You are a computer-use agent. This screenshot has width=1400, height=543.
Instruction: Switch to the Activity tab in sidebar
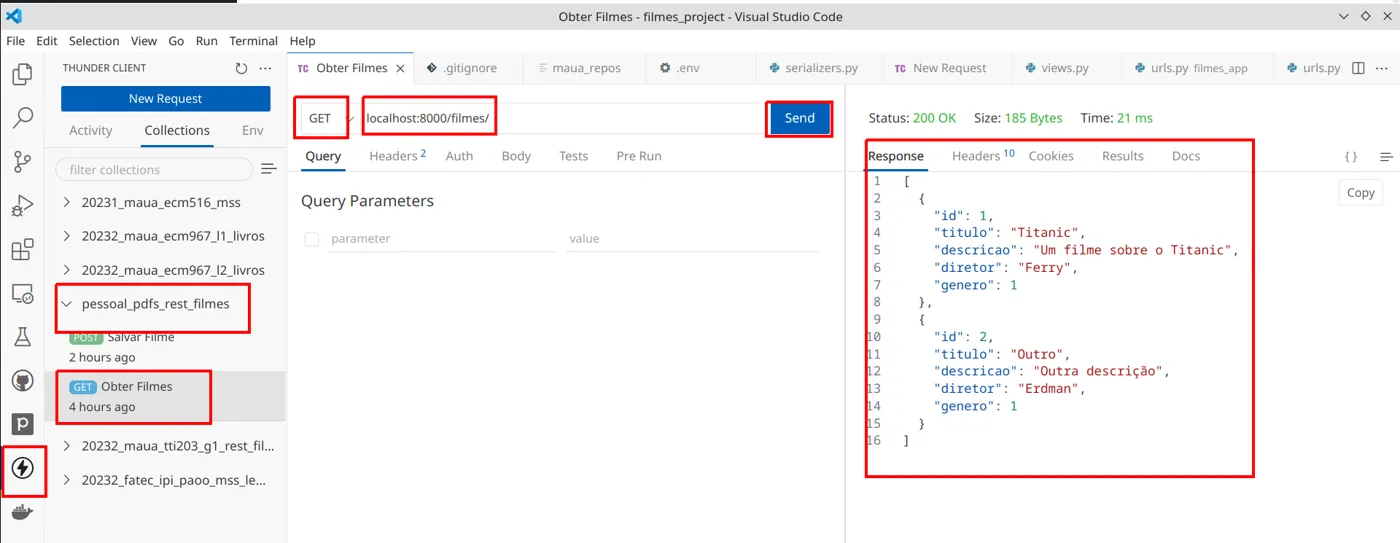pyautogui.click(x=91, y=131)
